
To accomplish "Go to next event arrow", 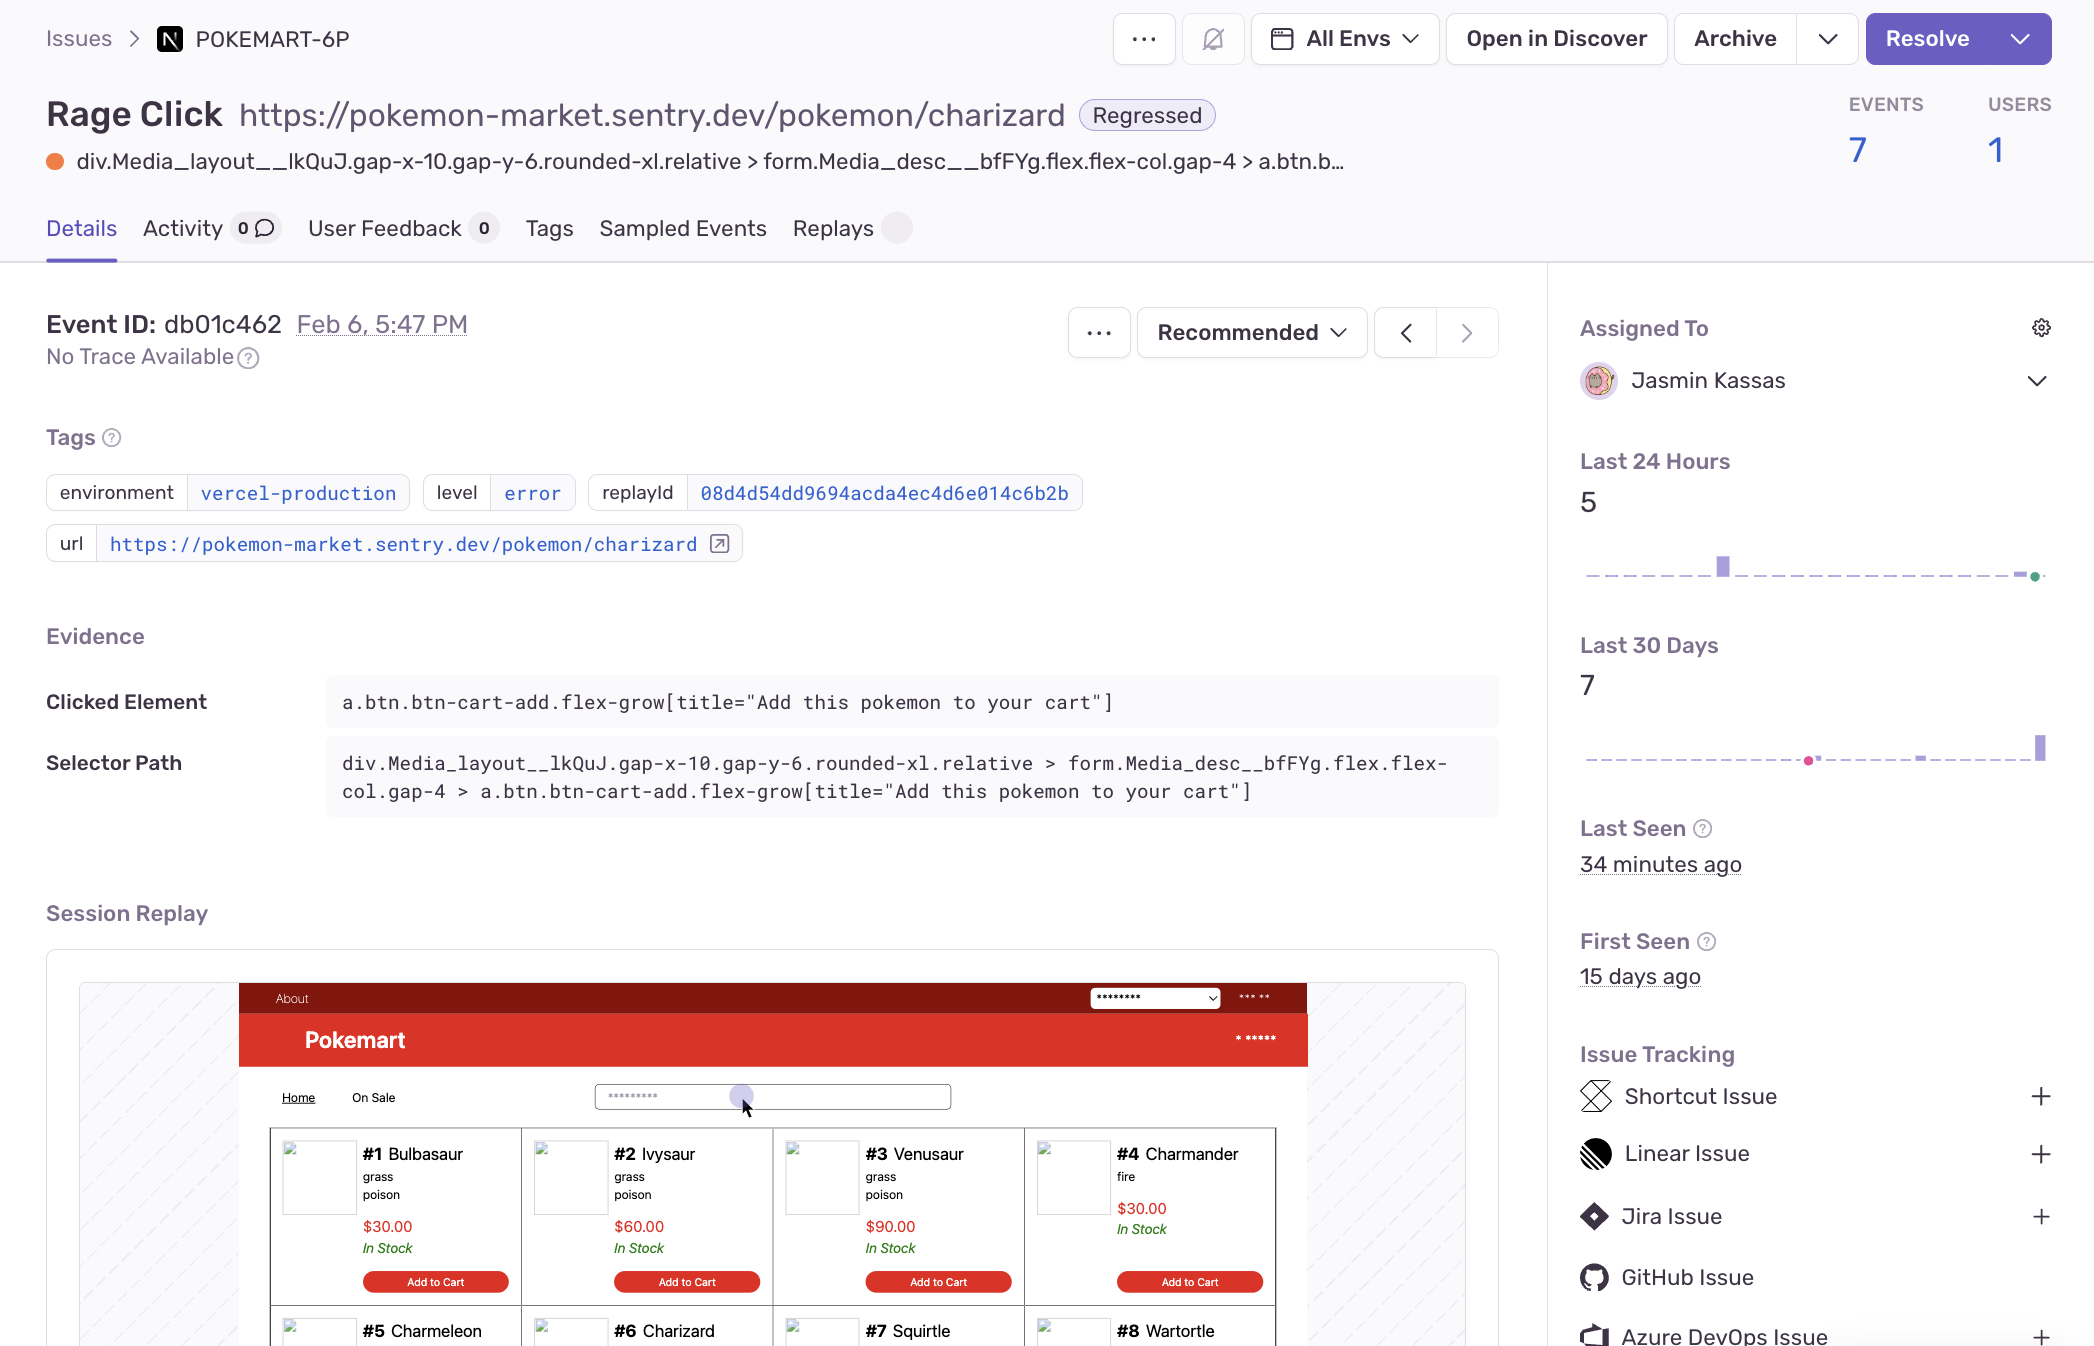I will (1467, 333).
